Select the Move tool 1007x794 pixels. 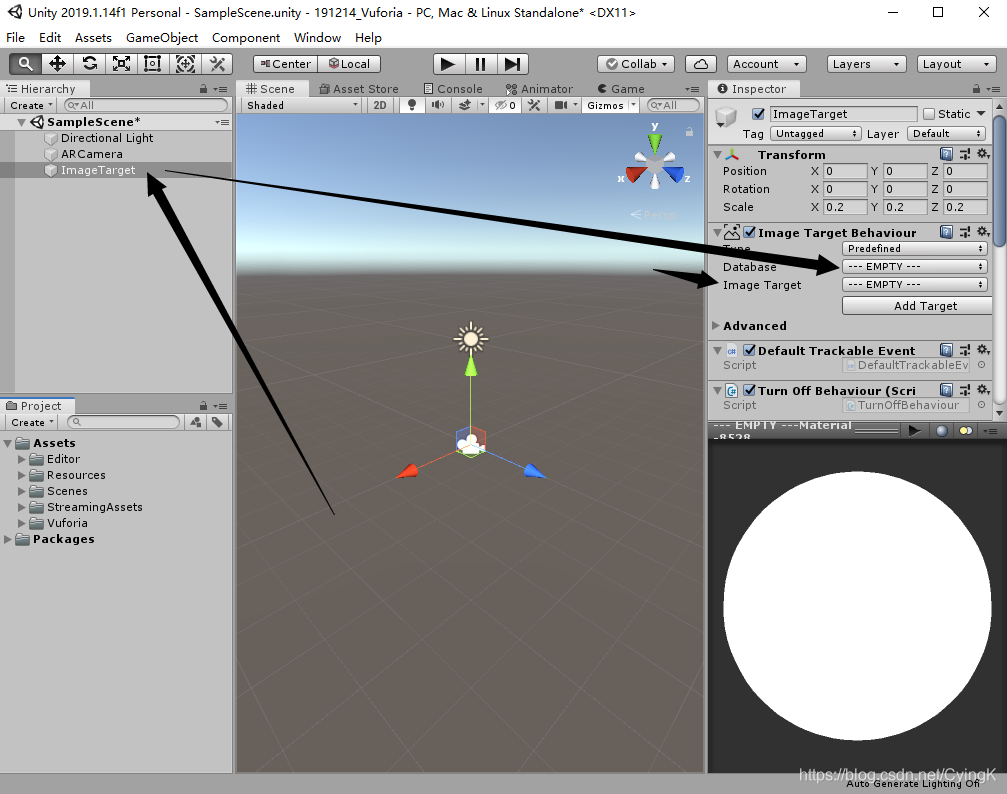point(57,64)
